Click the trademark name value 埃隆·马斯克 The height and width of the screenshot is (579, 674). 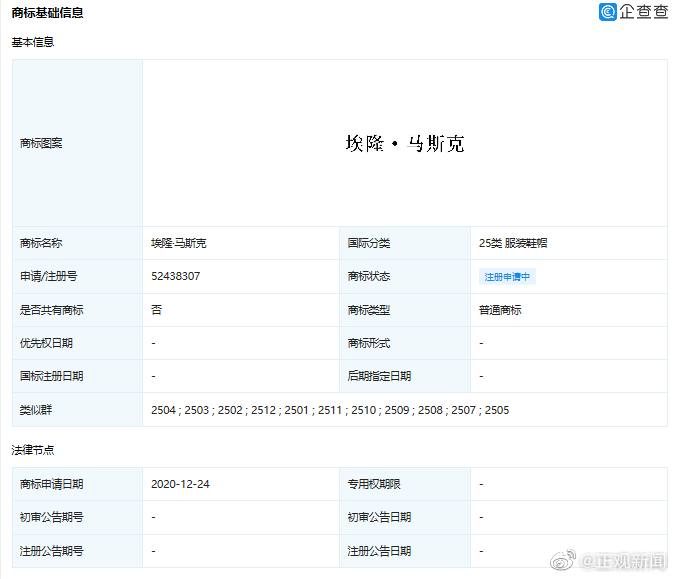coord(179,243)
